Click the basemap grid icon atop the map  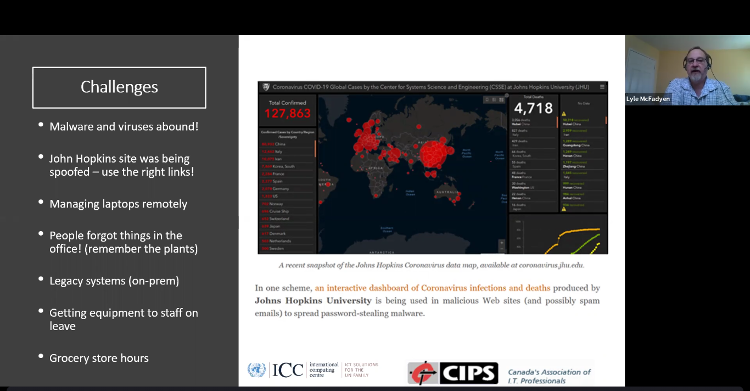click(501, 100)
